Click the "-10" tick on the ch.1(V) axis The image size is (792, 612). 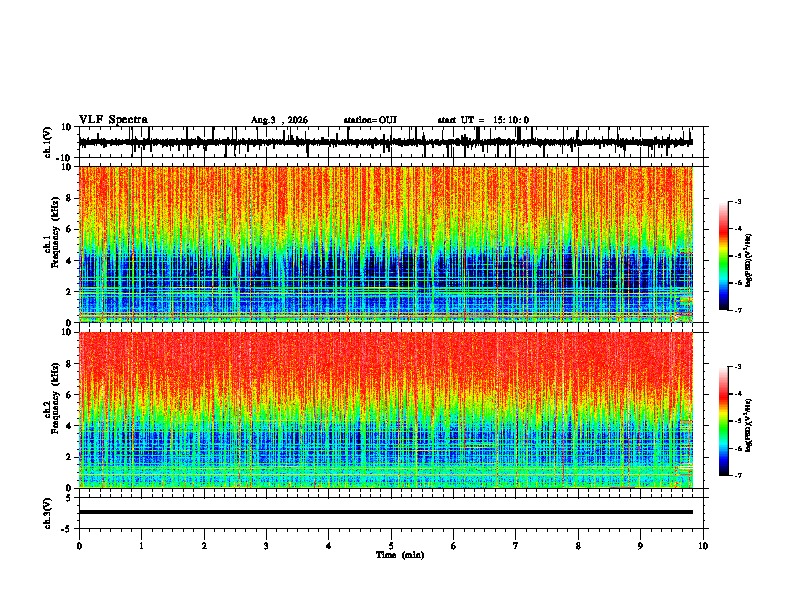click(x=65, y=158)
